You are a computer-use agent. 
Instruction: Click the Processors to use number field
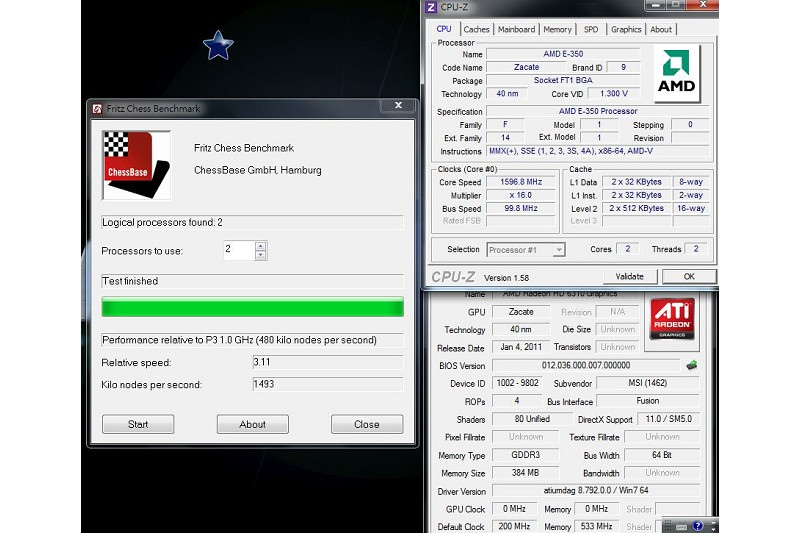pos(239,250)
